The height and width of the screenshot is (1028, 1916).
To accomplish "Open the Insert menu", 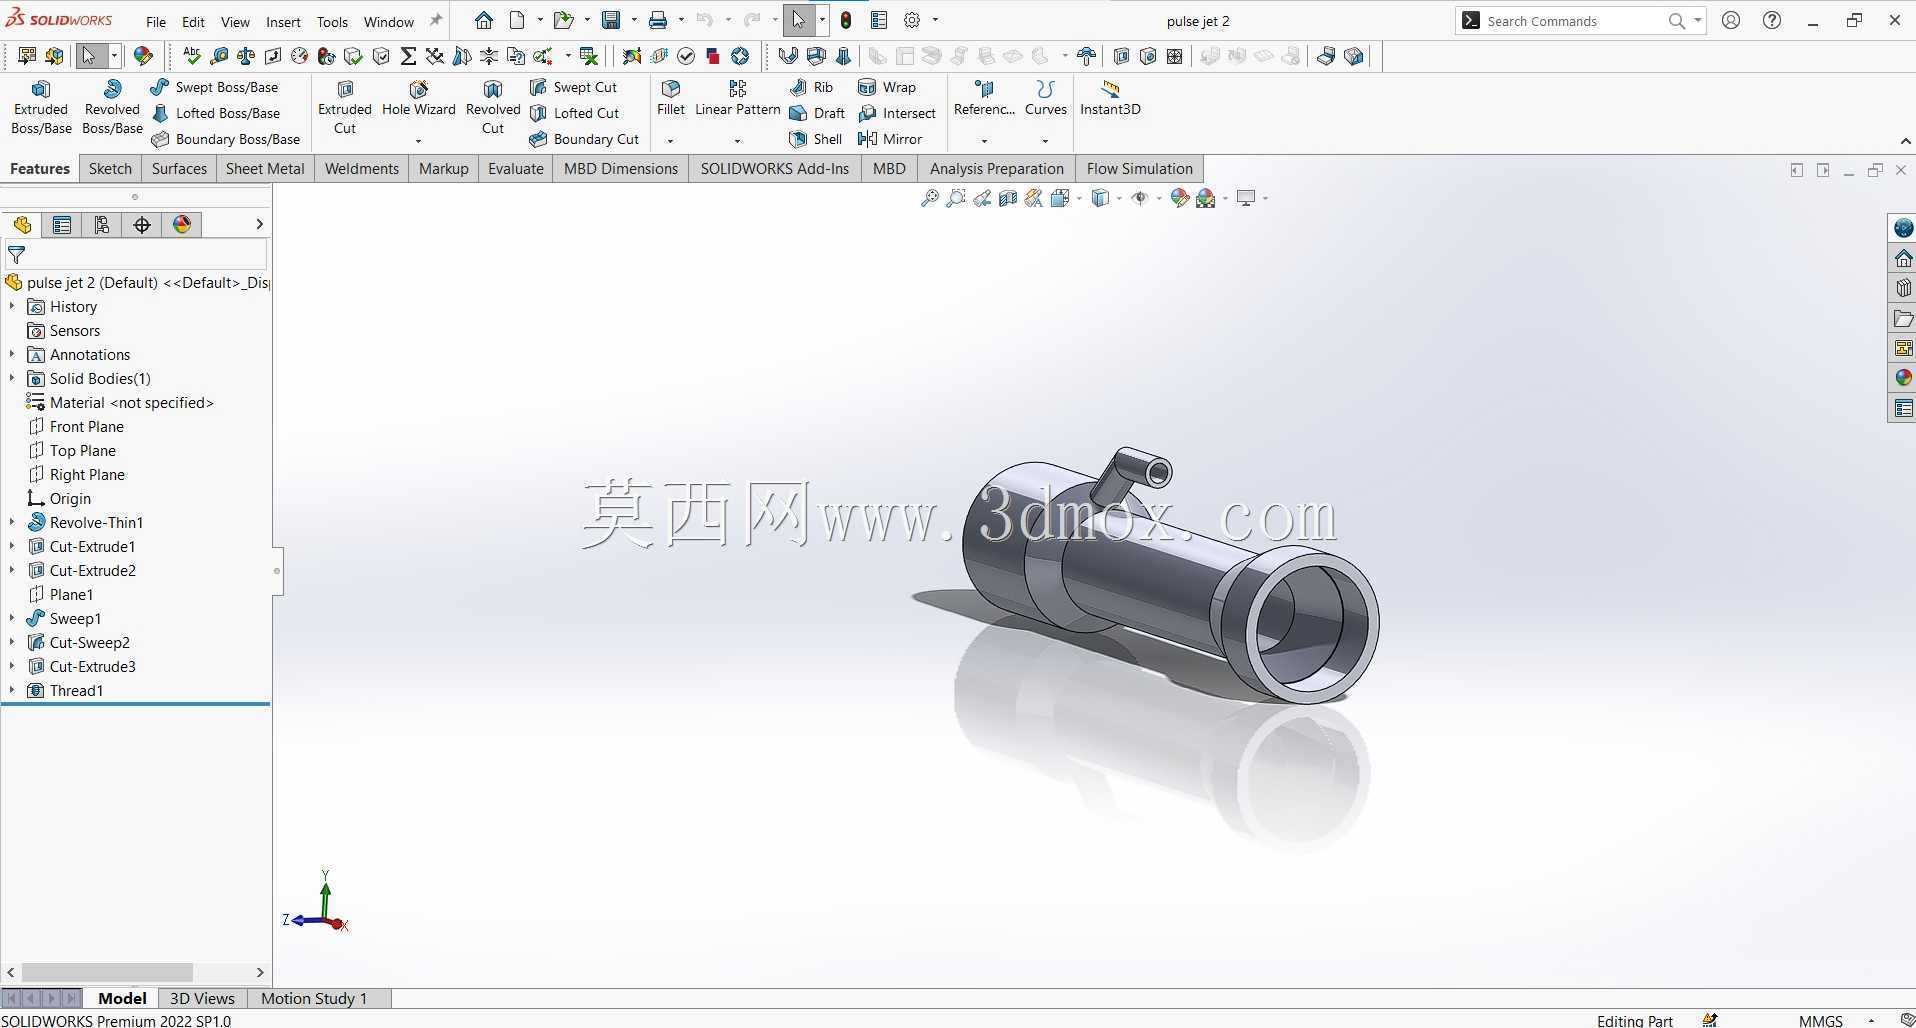I will click(283, 21).
